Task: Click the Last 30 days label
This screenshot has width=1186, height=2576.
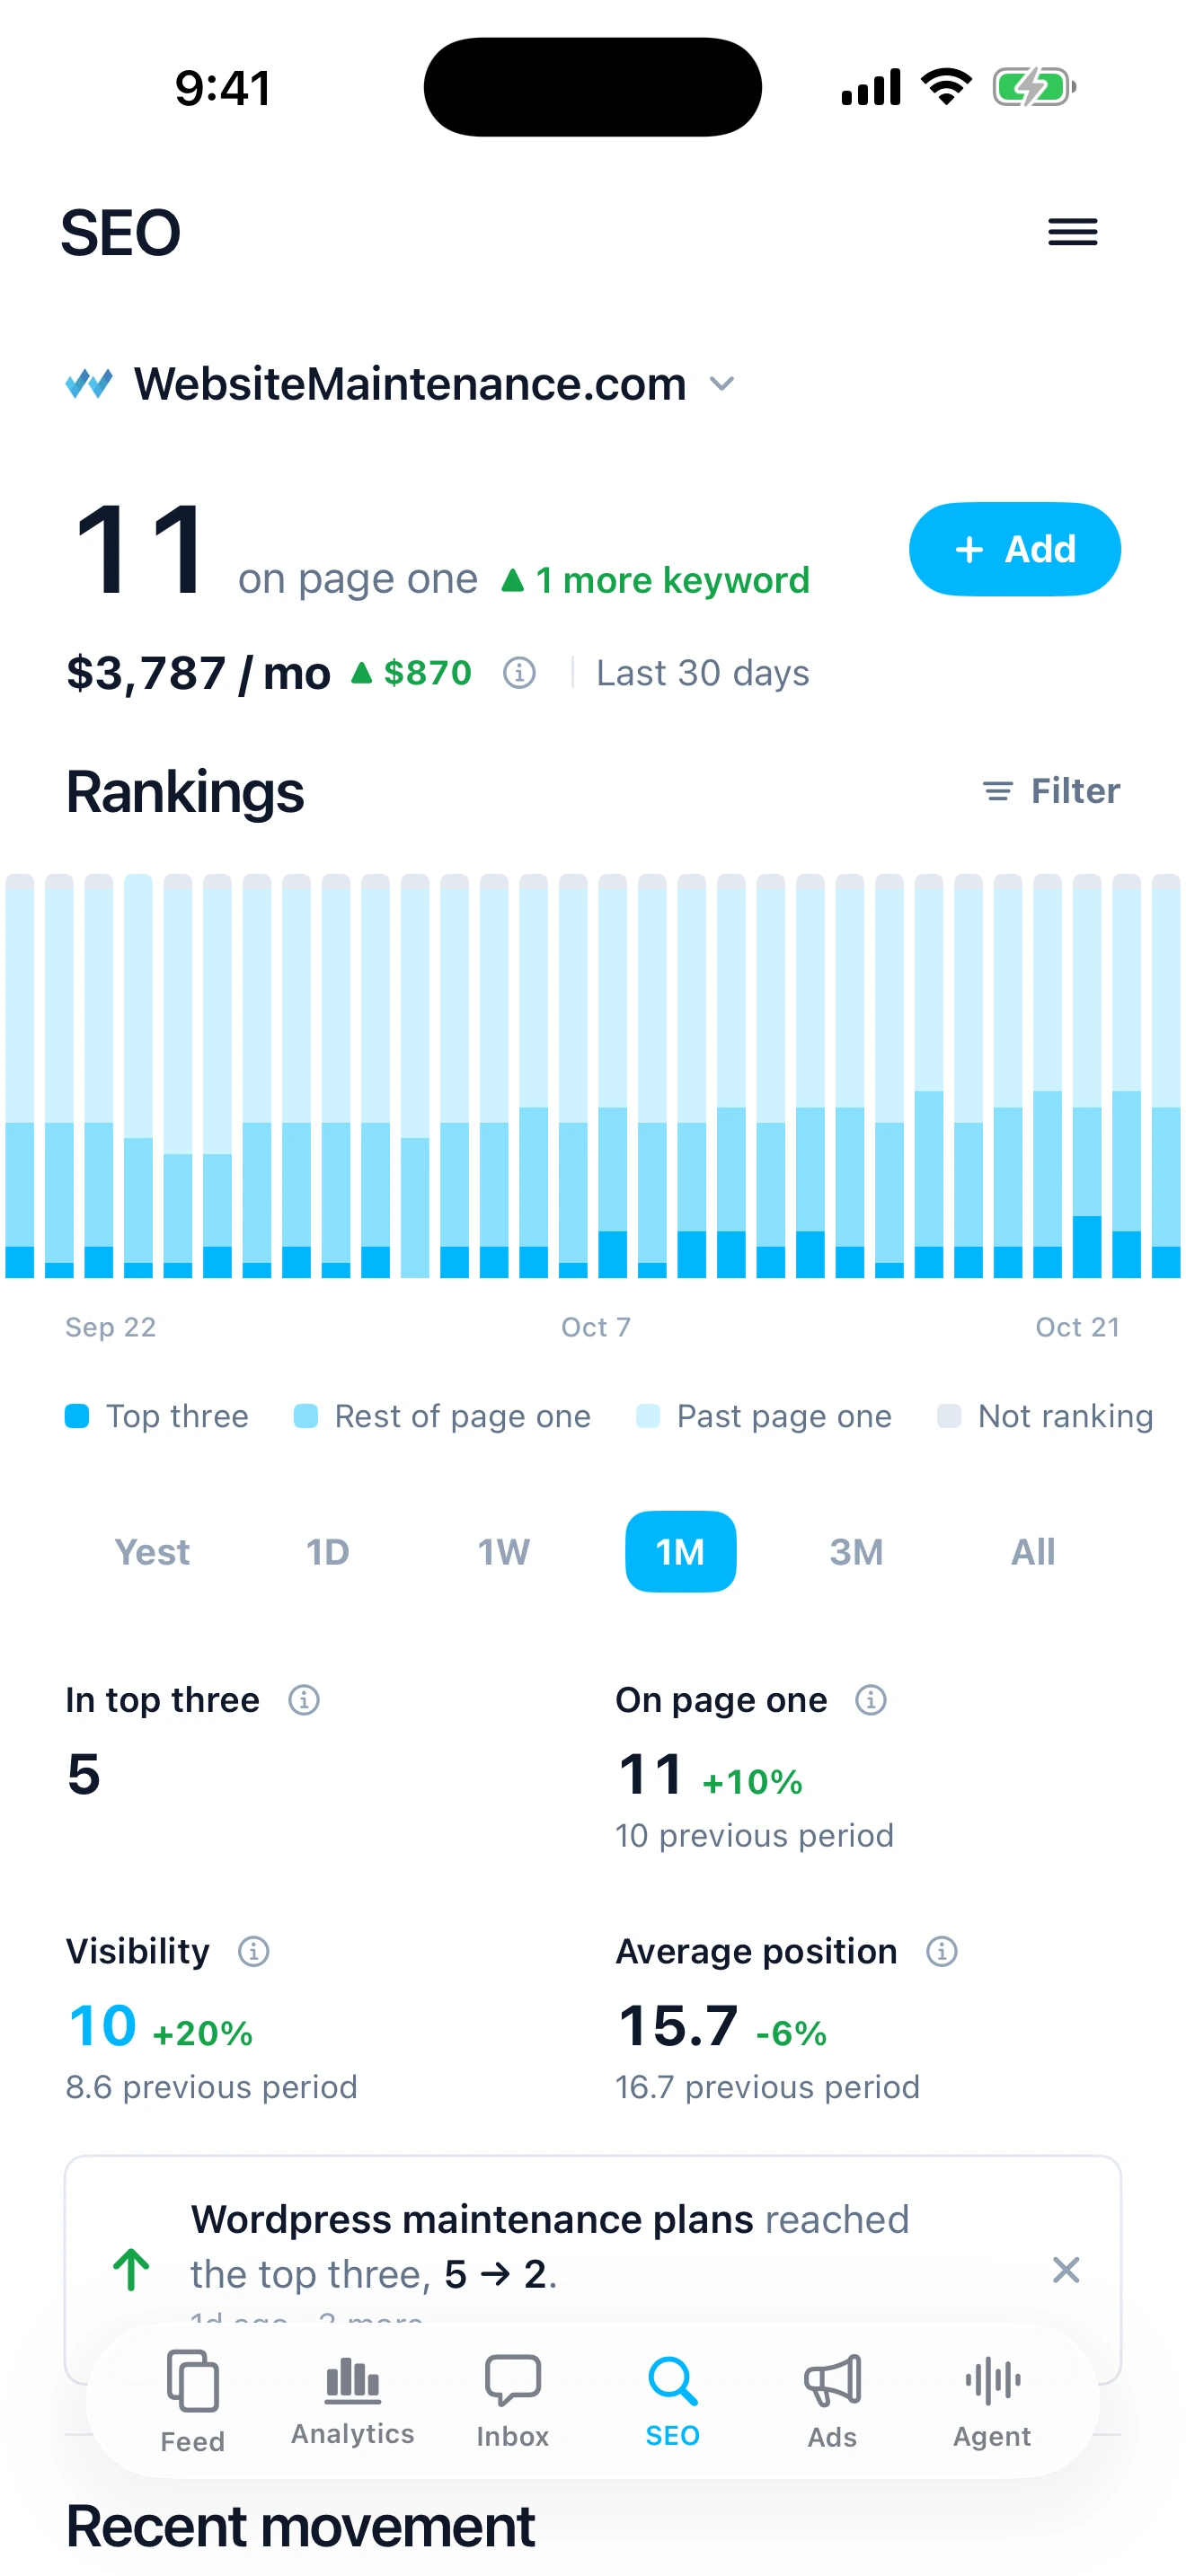Action: 703,673
